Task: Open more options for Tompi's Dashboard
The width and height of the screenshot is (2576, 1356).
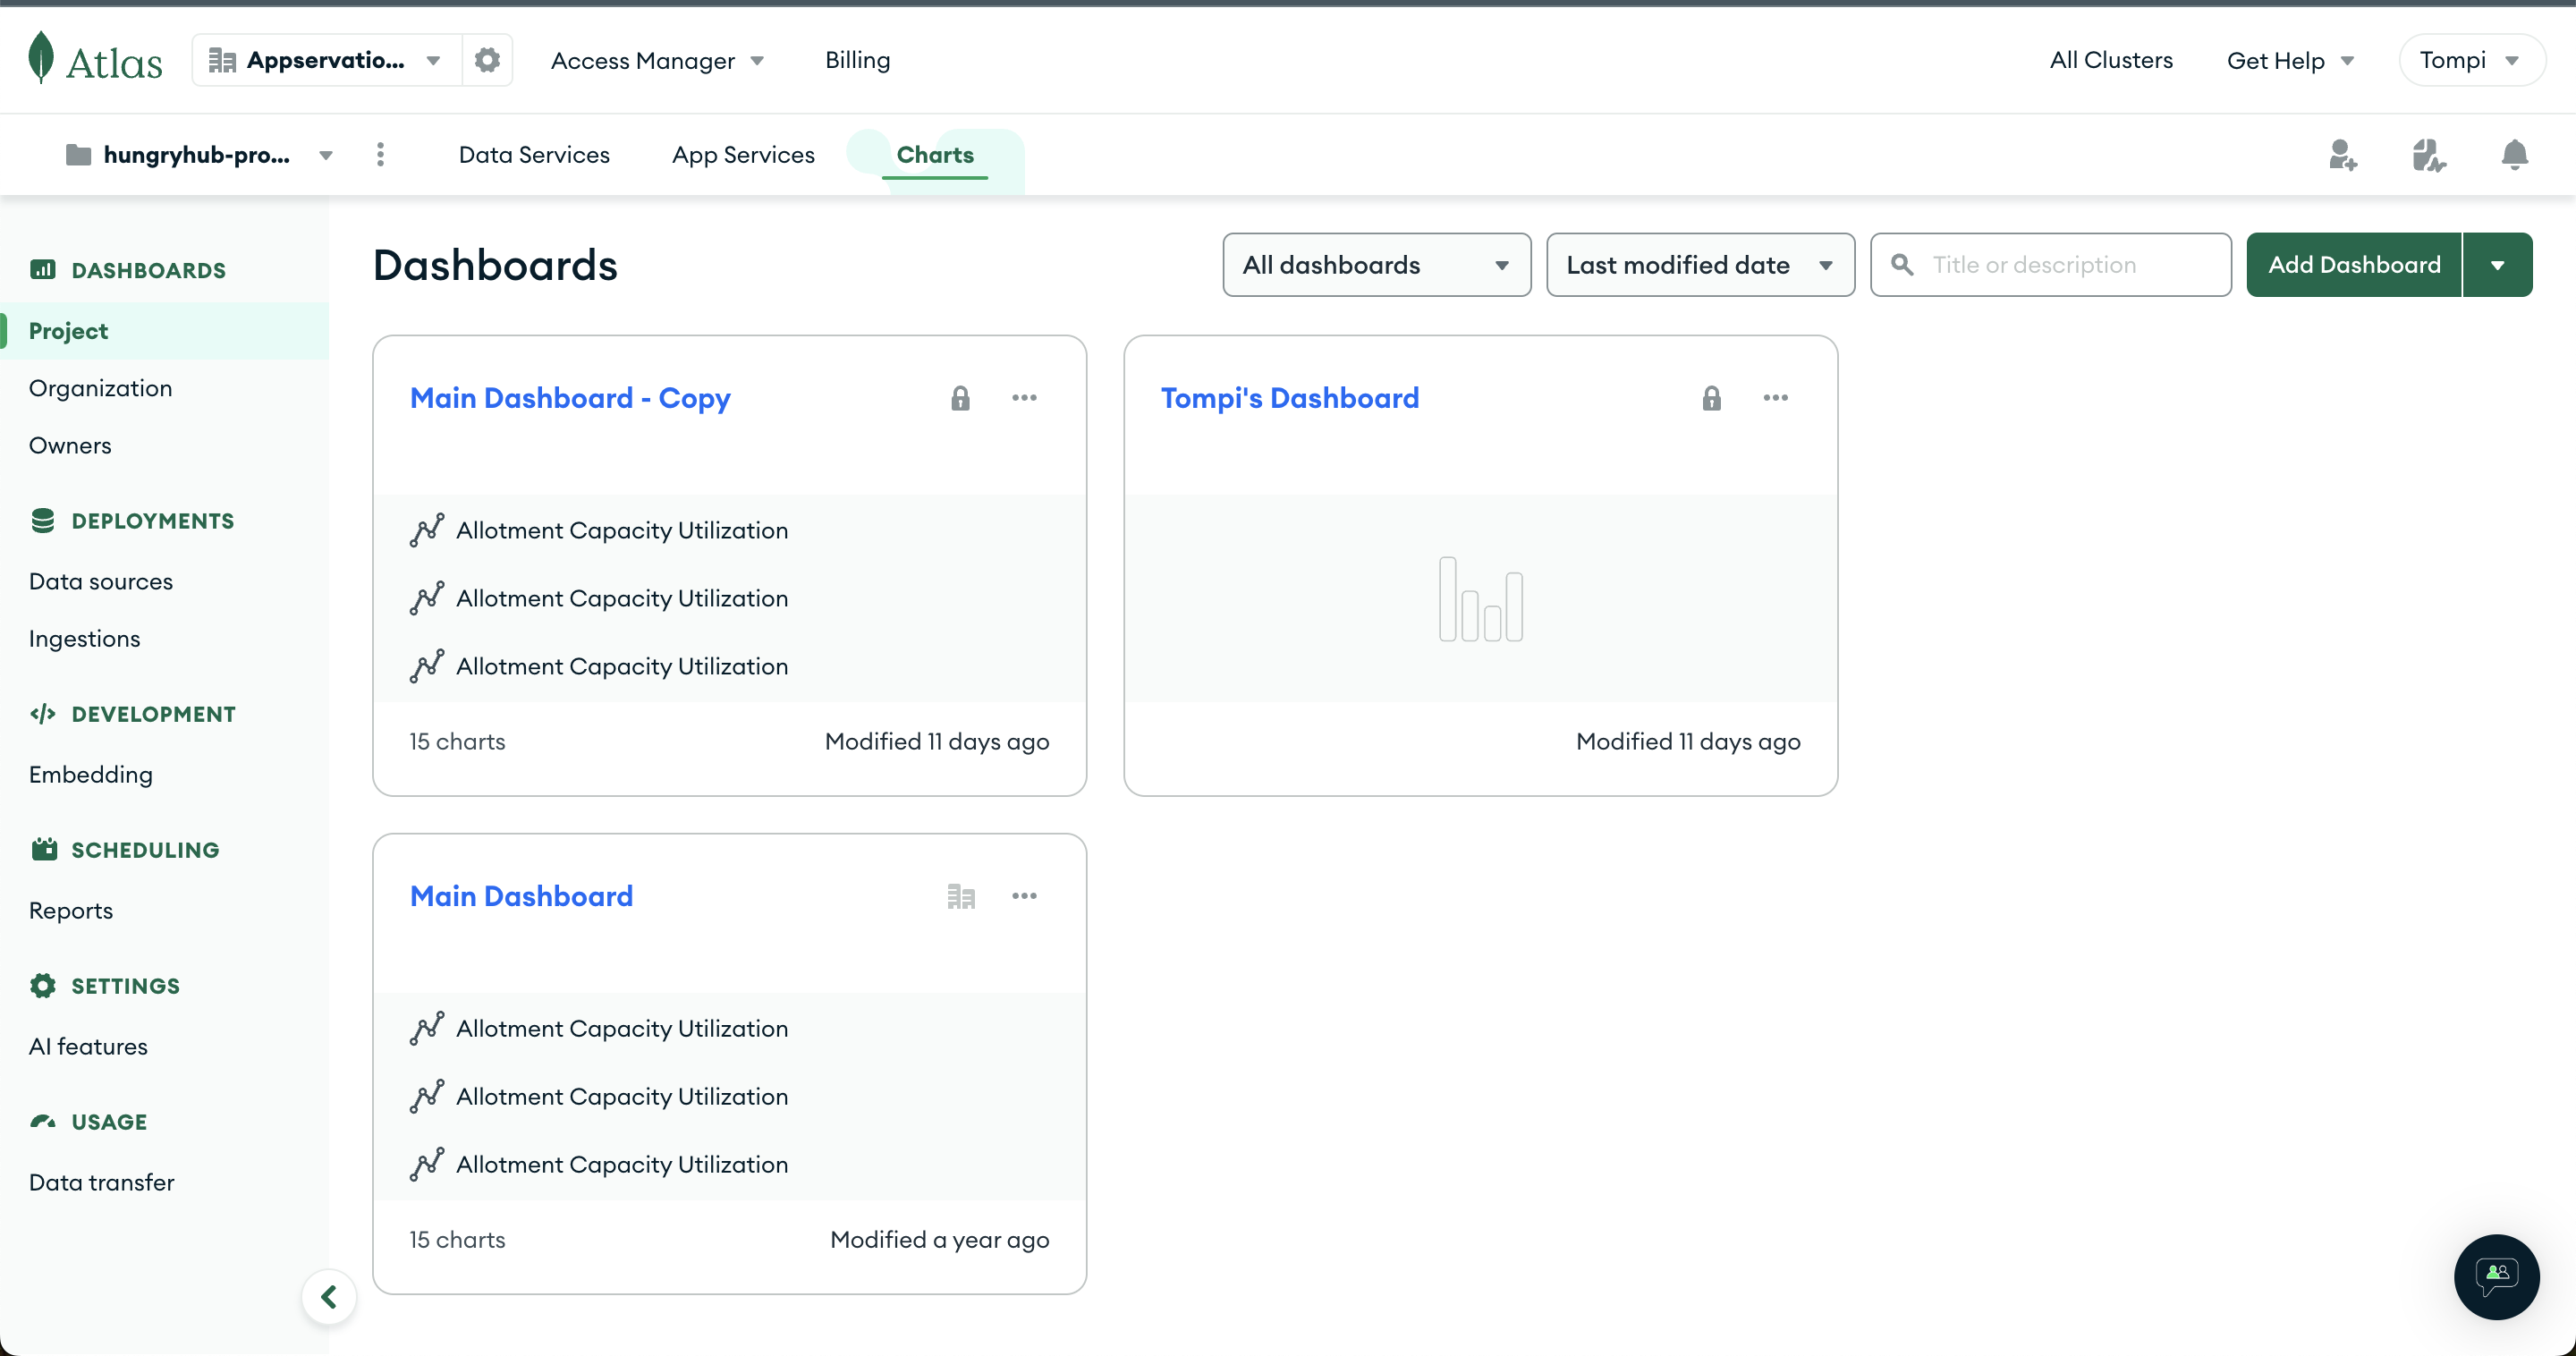Action: pos(1775,398)
